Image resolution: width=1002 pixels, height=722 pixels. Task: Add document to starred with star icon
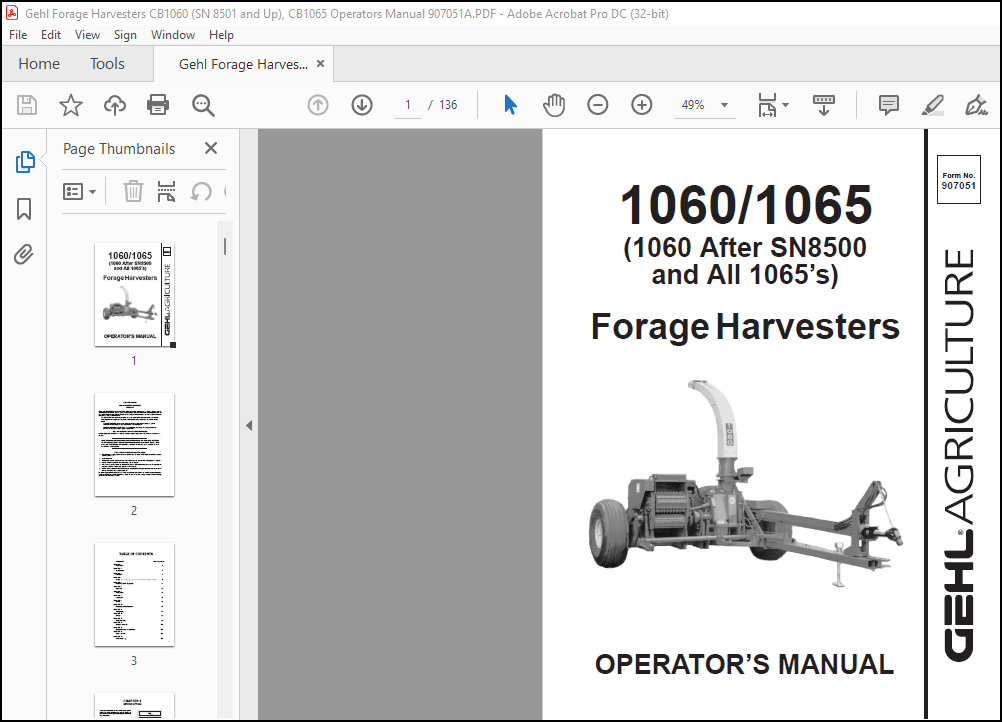(x=70, y=105)
